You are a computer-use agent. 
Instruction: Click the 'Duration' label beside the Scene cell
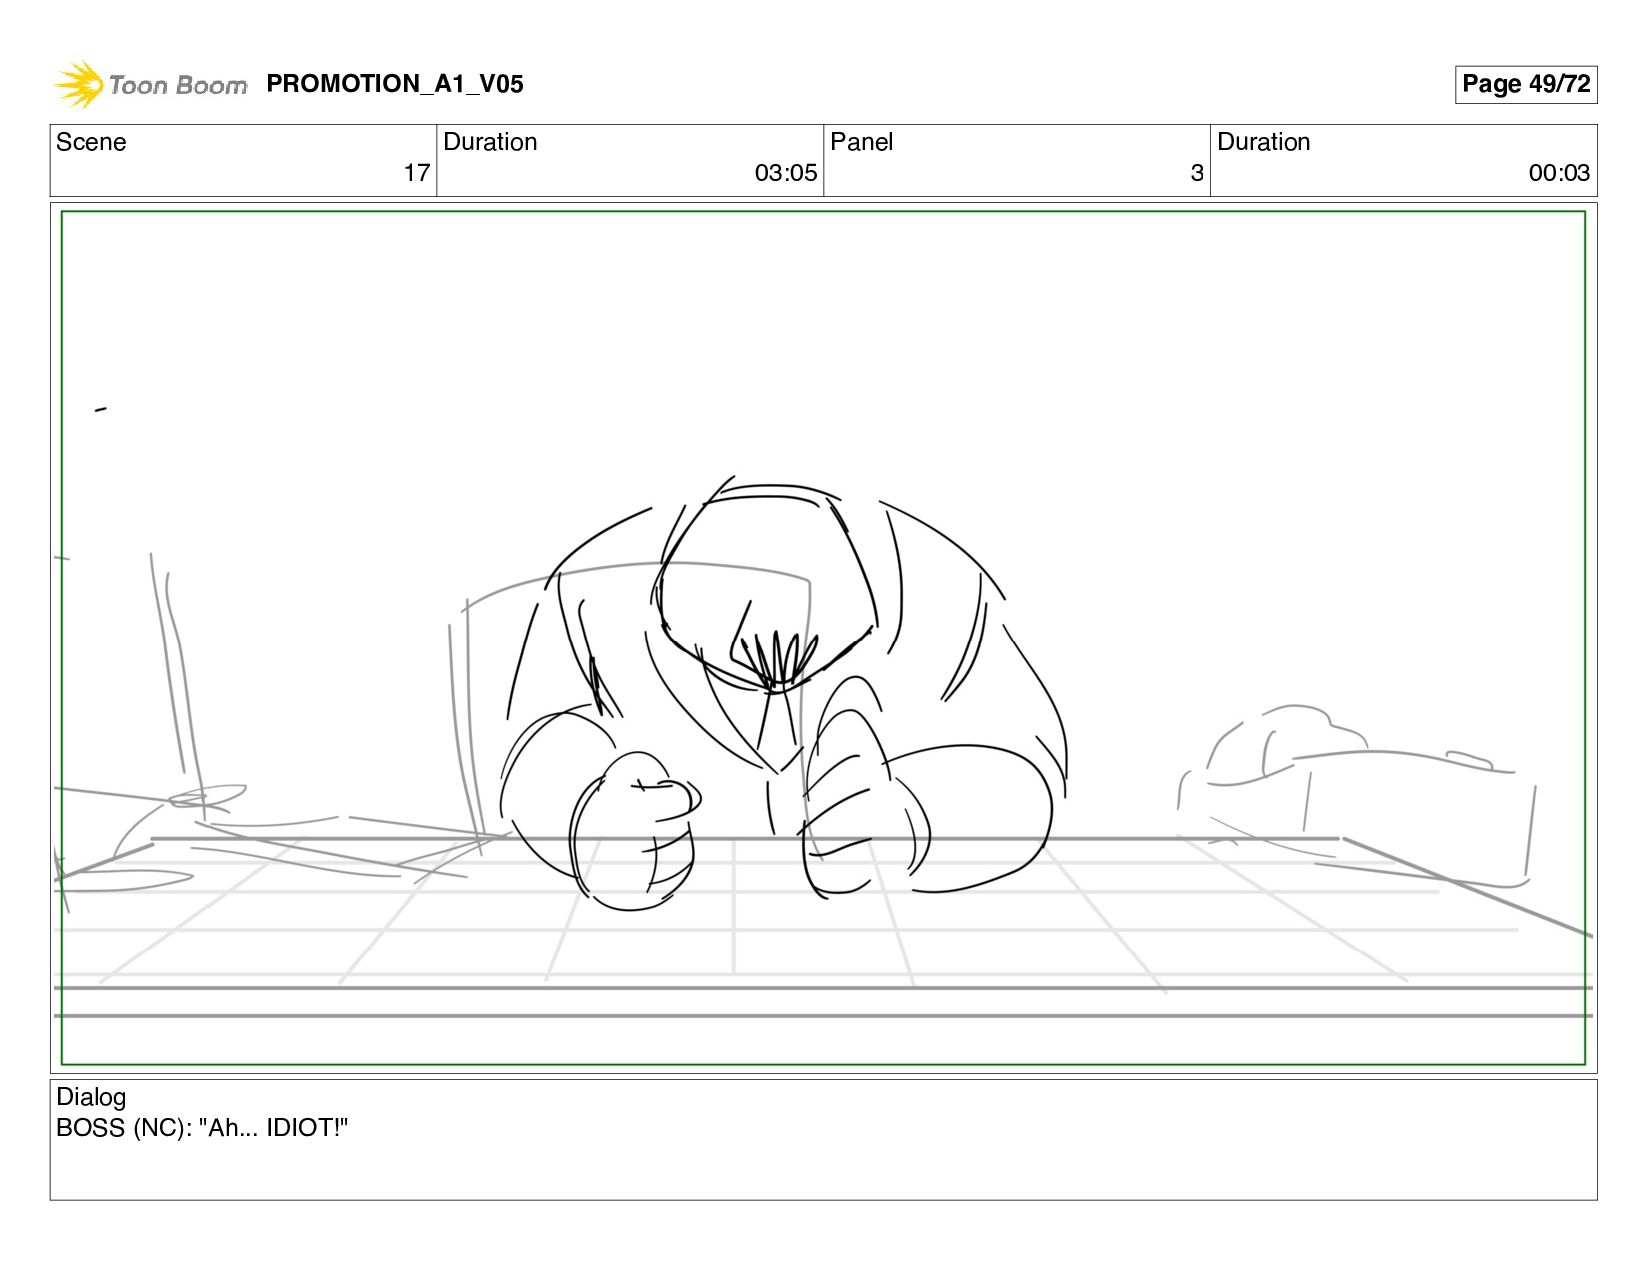pos(490,142)
